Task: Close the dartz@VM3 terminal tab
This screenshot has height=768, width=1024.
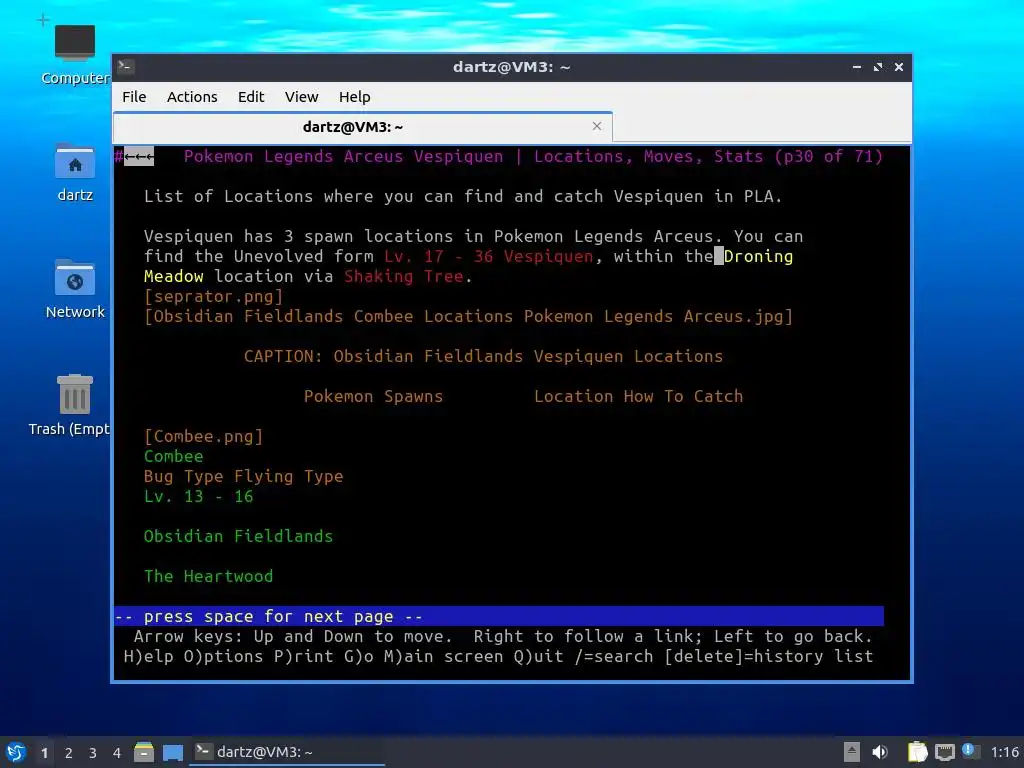Action: (x=597, y=126)
